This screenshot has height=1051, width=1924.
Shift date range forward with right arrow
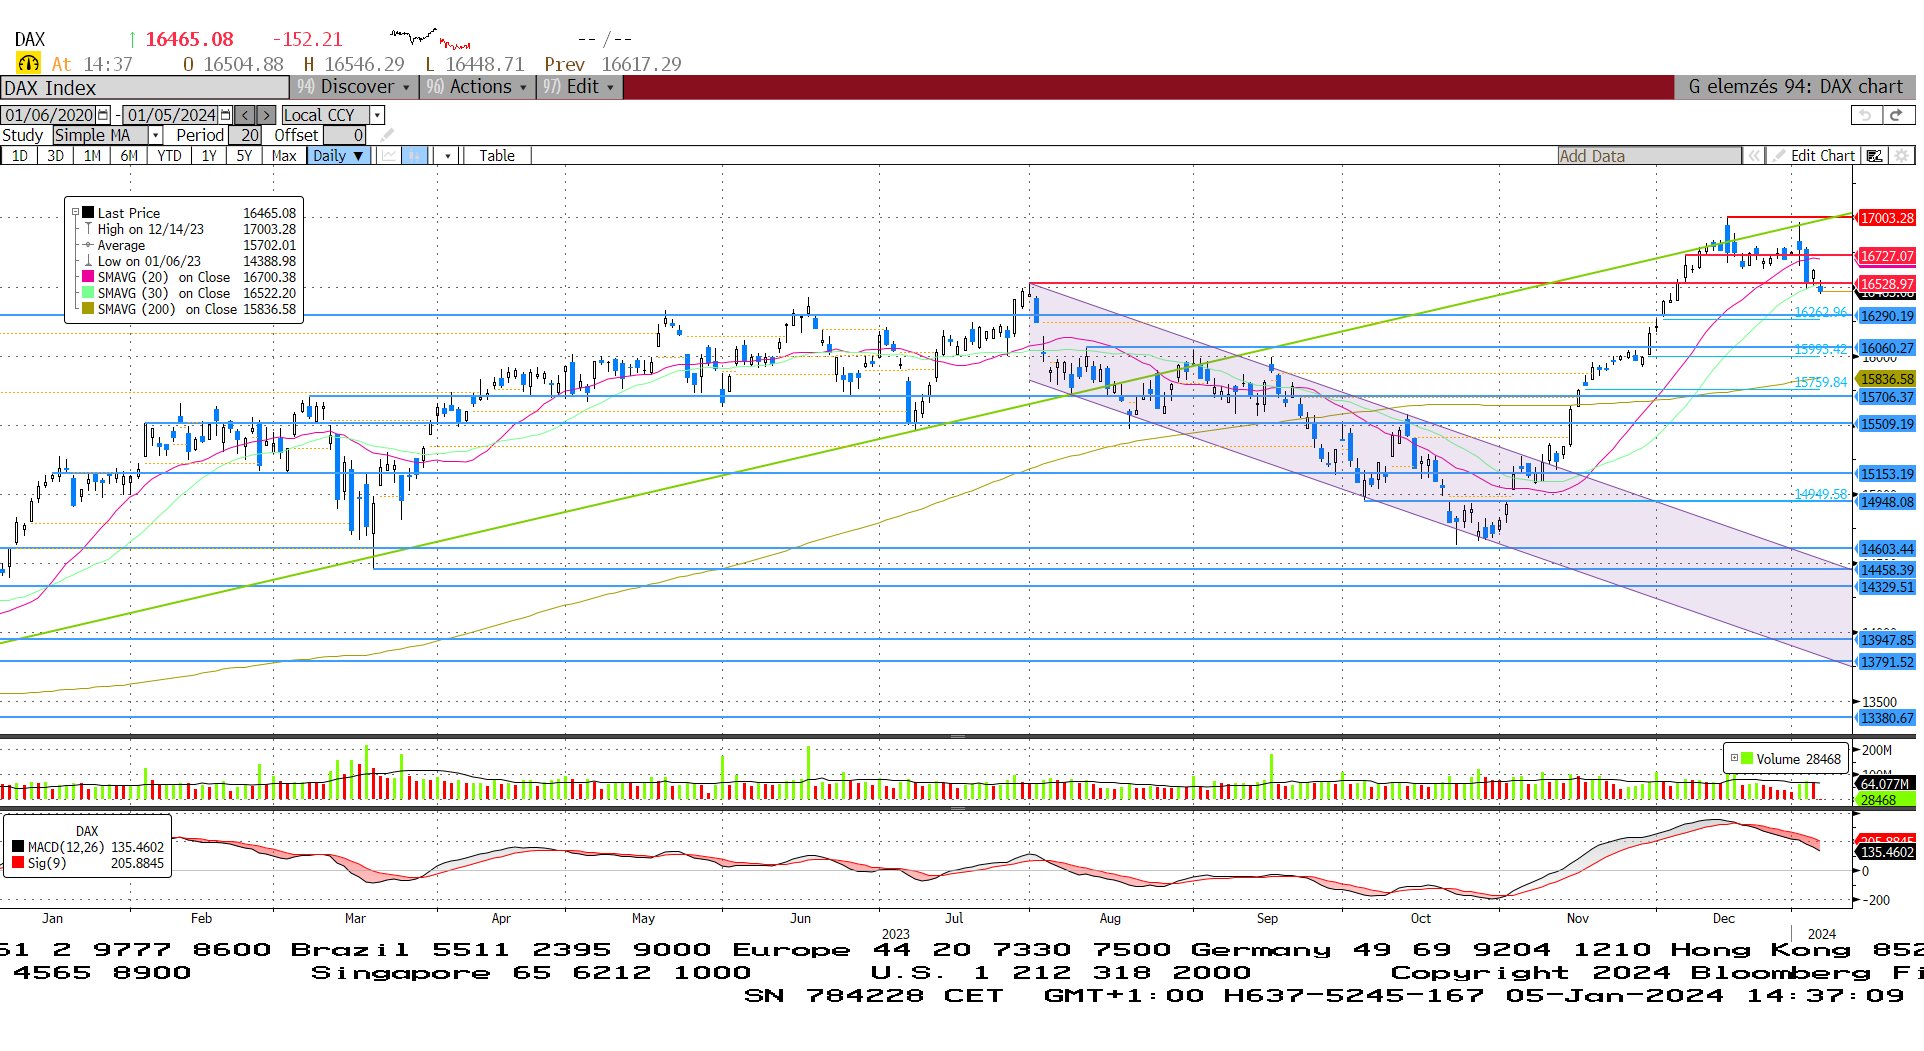[265, 115]
